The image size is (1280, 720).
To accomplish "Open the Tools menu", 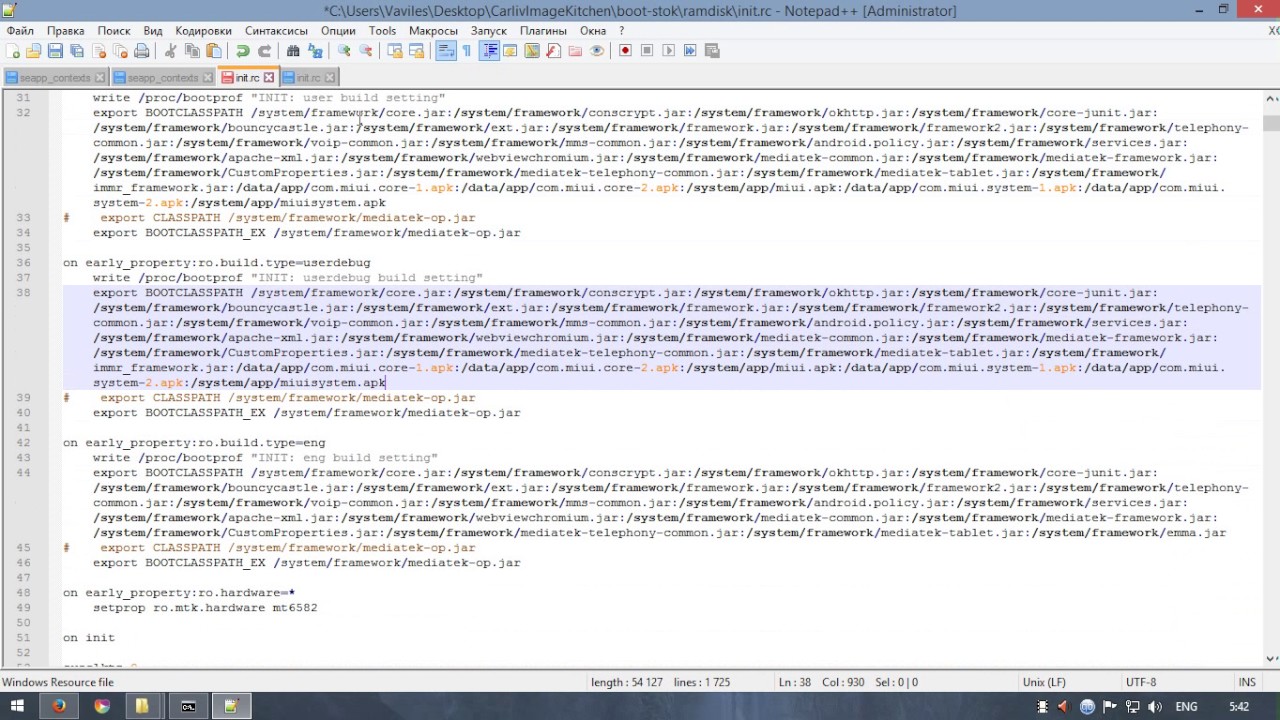I will point(382,31).
